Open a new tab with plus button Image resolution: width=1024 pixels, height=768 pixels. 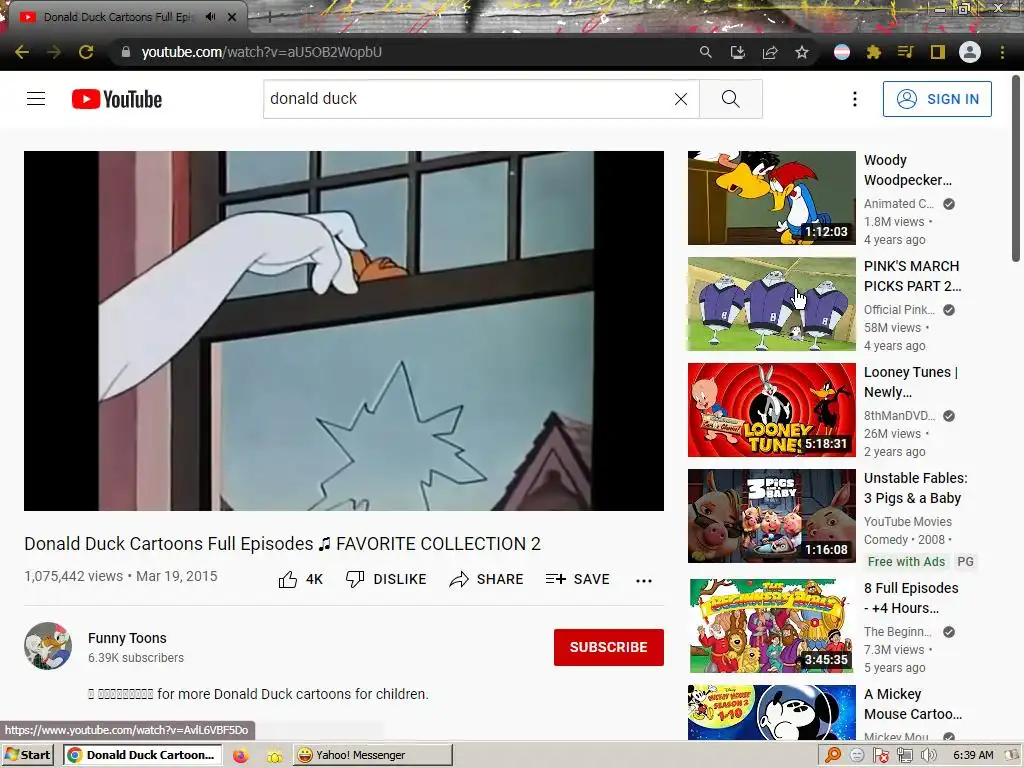pos(269,17)
